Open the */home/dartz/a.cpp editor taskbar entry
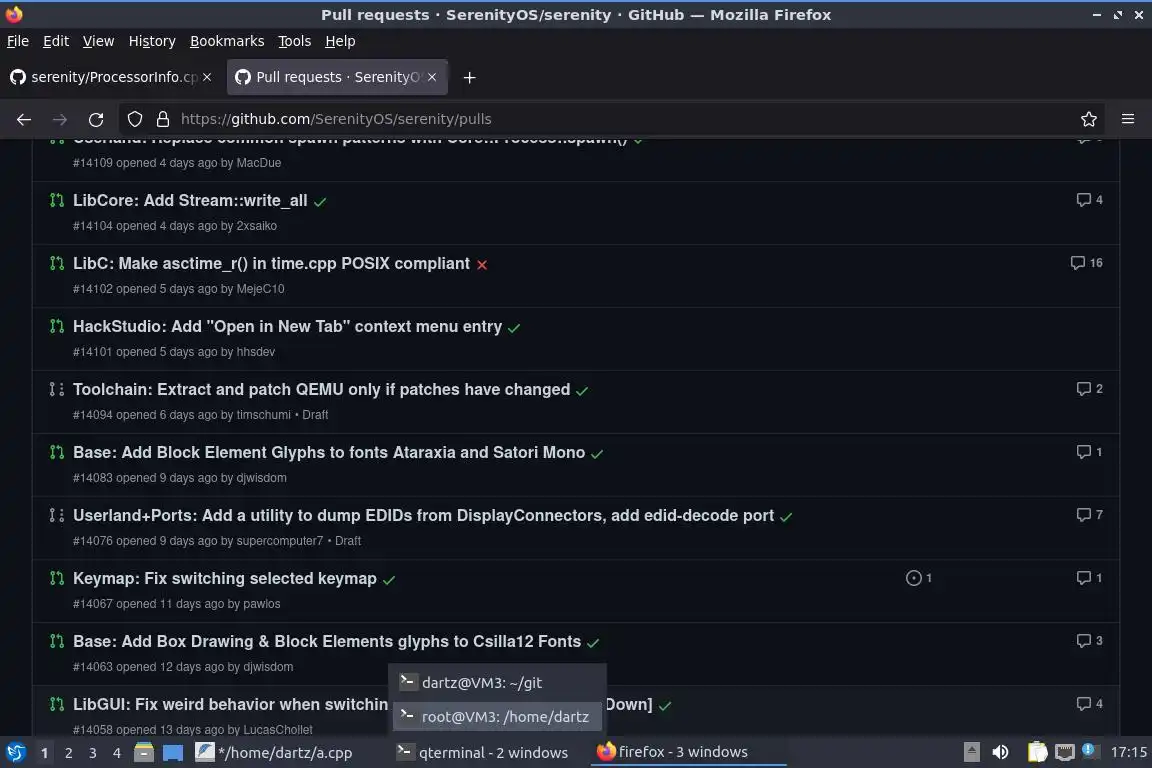The width and height of the screenshot is (1152, 768). (x=274, y=753)
